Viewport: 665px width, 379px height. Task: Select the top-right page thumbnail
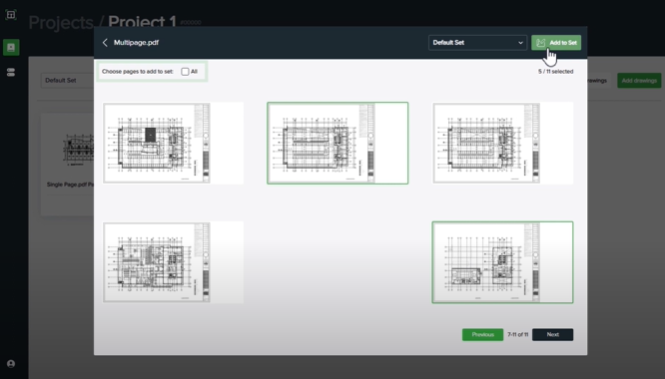pyautogui.click(x=503, y=143)
